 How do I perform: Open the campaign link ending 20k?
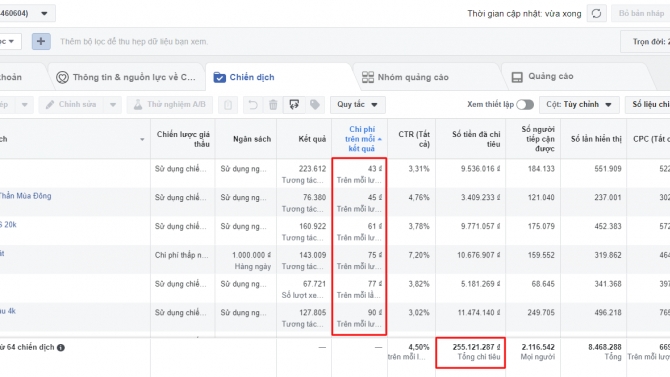(x=8, y=225)
